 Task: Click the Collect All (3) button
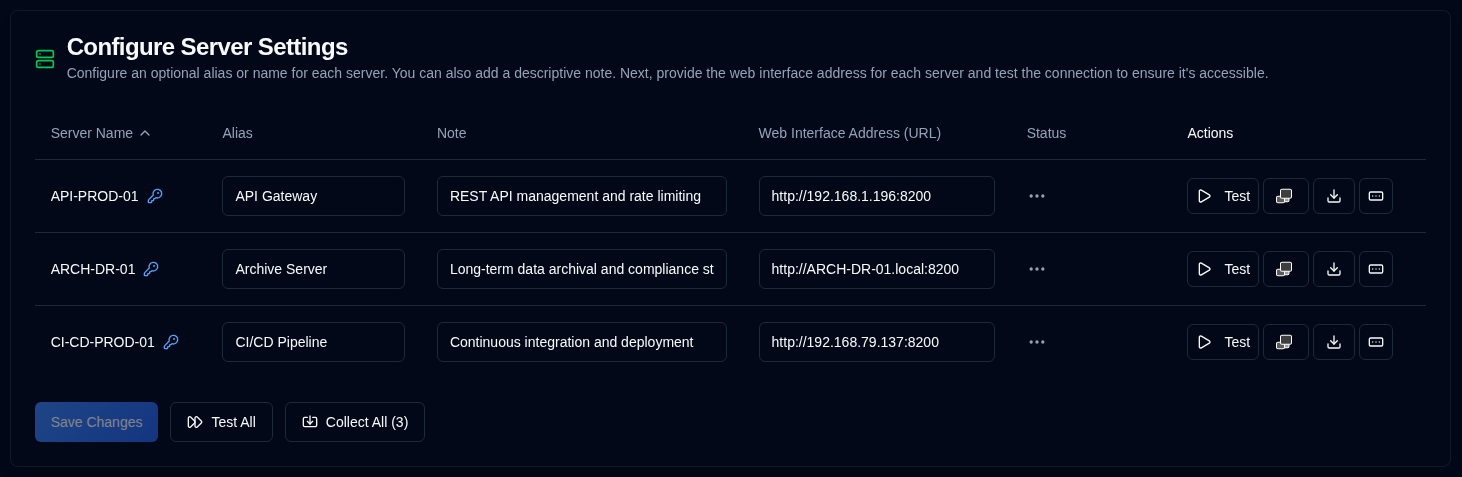coord(355,422)
